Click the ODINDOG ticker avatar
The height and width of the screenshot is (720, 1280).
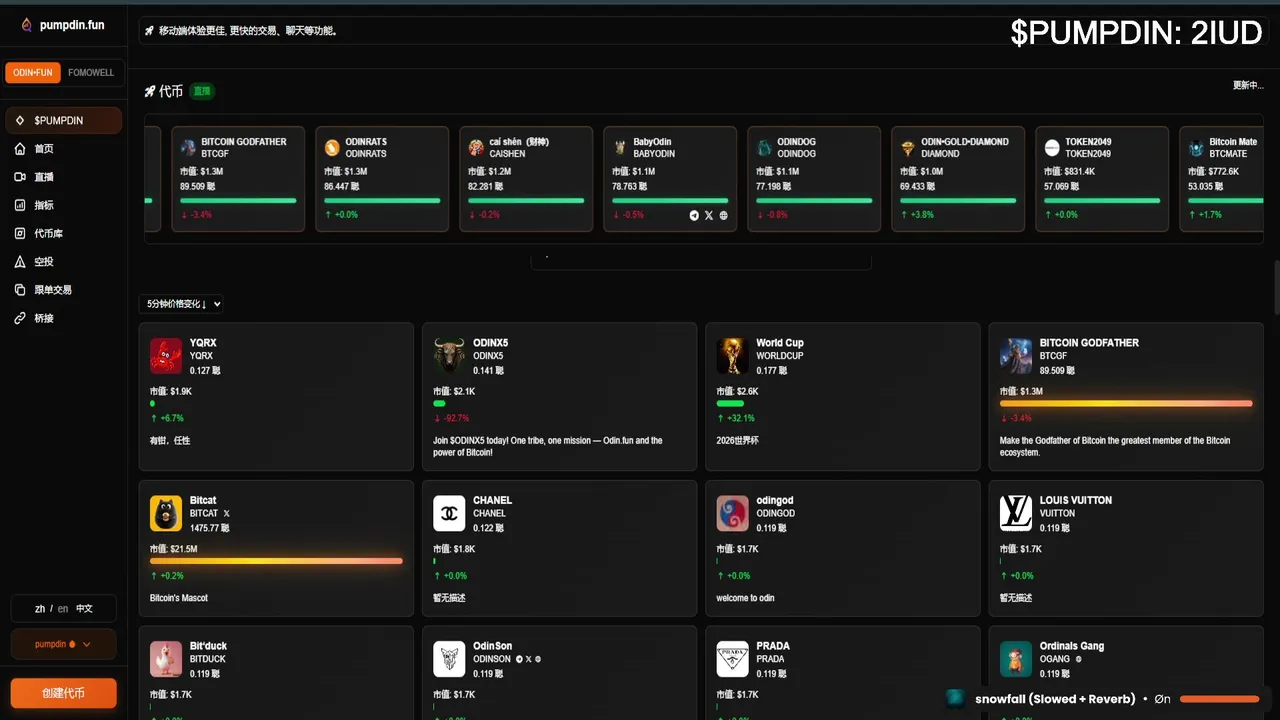(x=765, y=148)
